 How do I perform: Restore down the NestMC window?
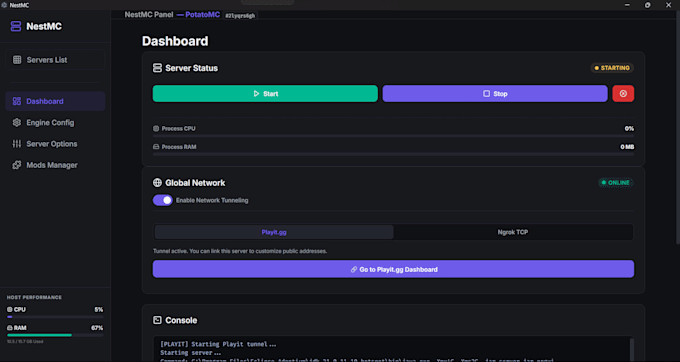(647, 5)
